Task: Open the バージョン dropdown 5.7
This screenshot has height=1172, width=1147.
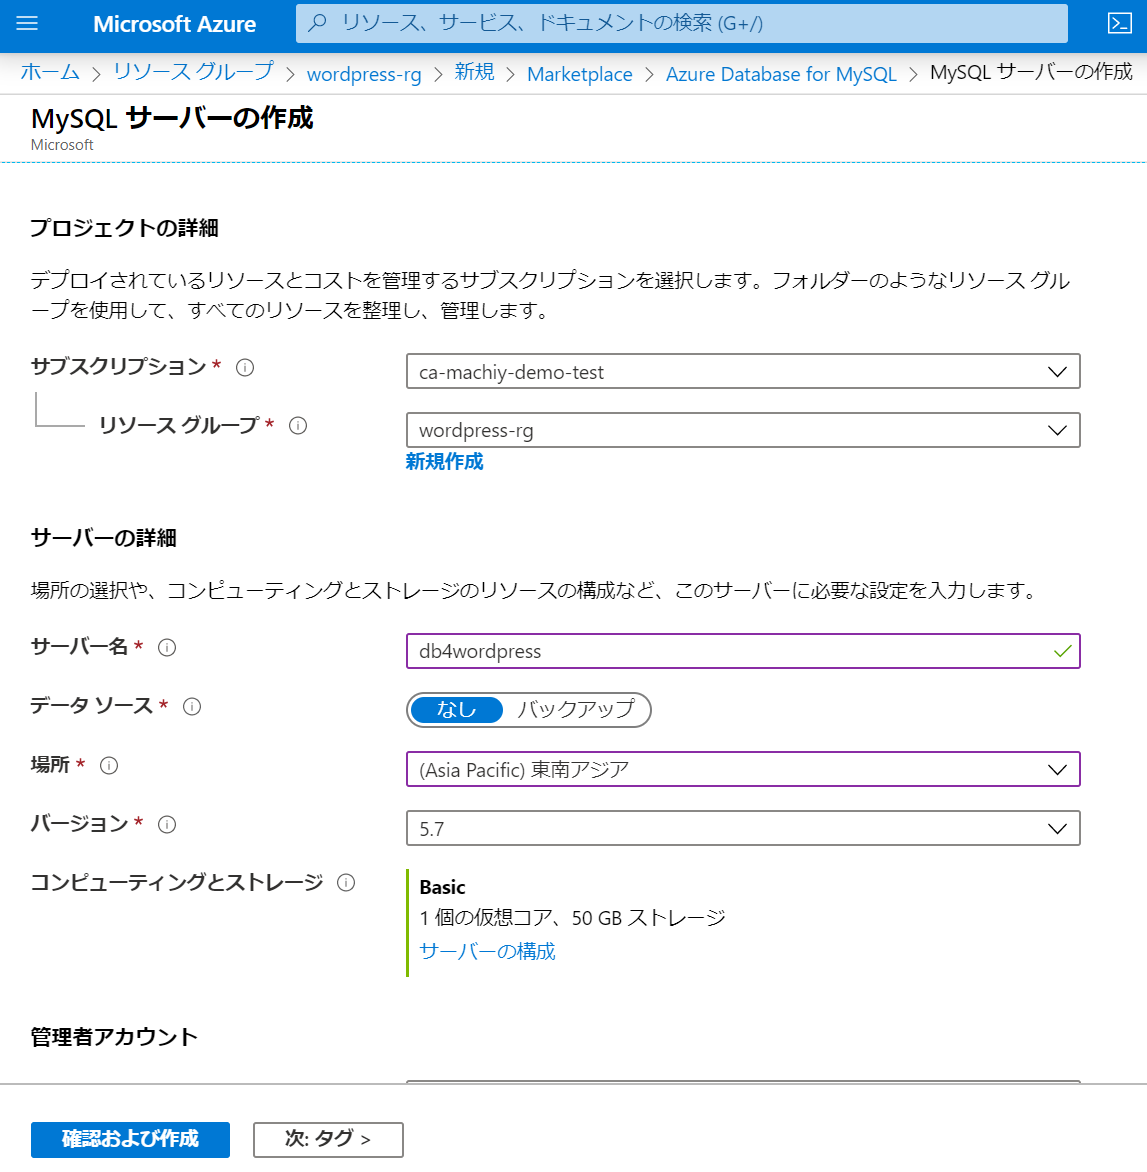Action: [743, 829]
